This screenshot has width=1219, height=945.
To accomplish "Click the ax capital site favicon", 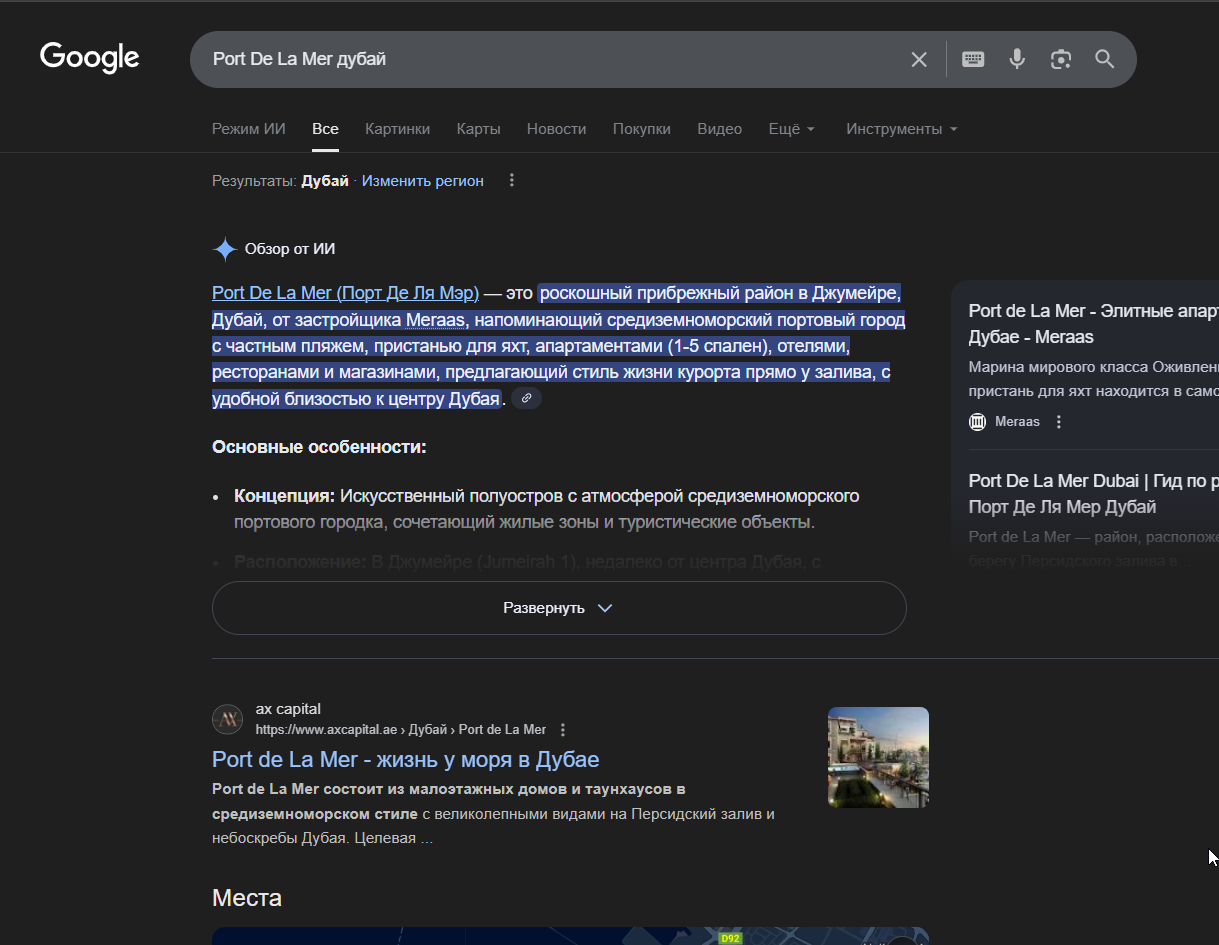I will [227, 719].
